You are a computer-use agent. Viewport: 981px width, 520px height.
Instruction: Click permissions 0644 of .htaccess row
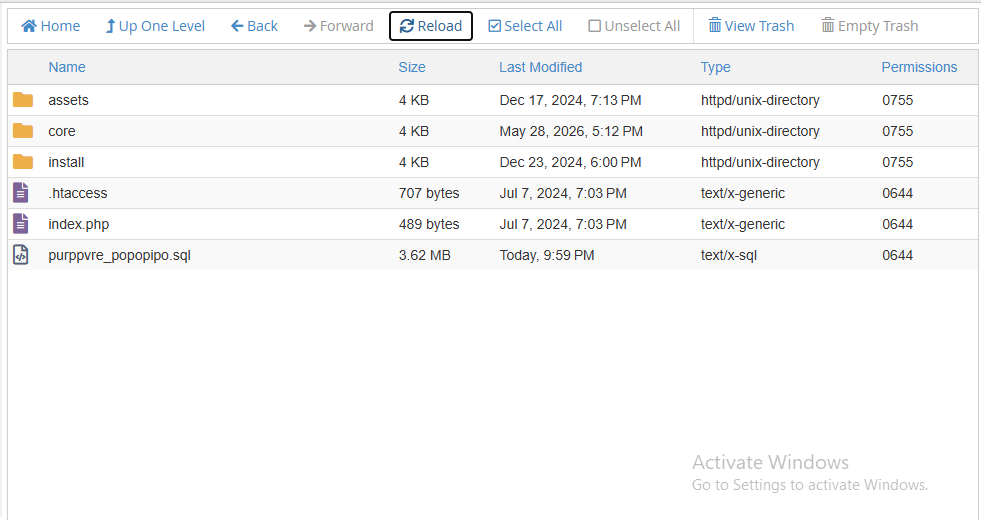(897, 193)
